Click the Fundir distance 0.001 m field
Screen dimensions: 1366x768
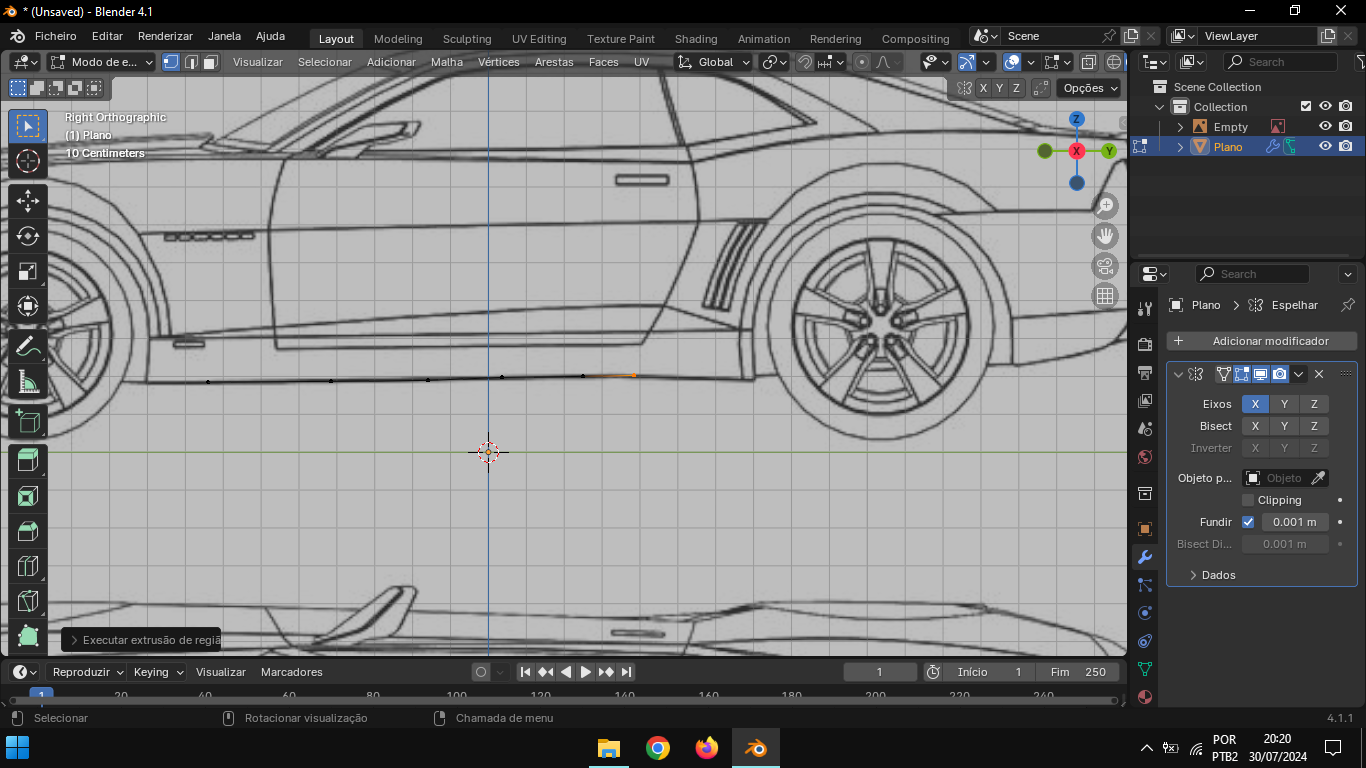click(x=1294, y=522)
